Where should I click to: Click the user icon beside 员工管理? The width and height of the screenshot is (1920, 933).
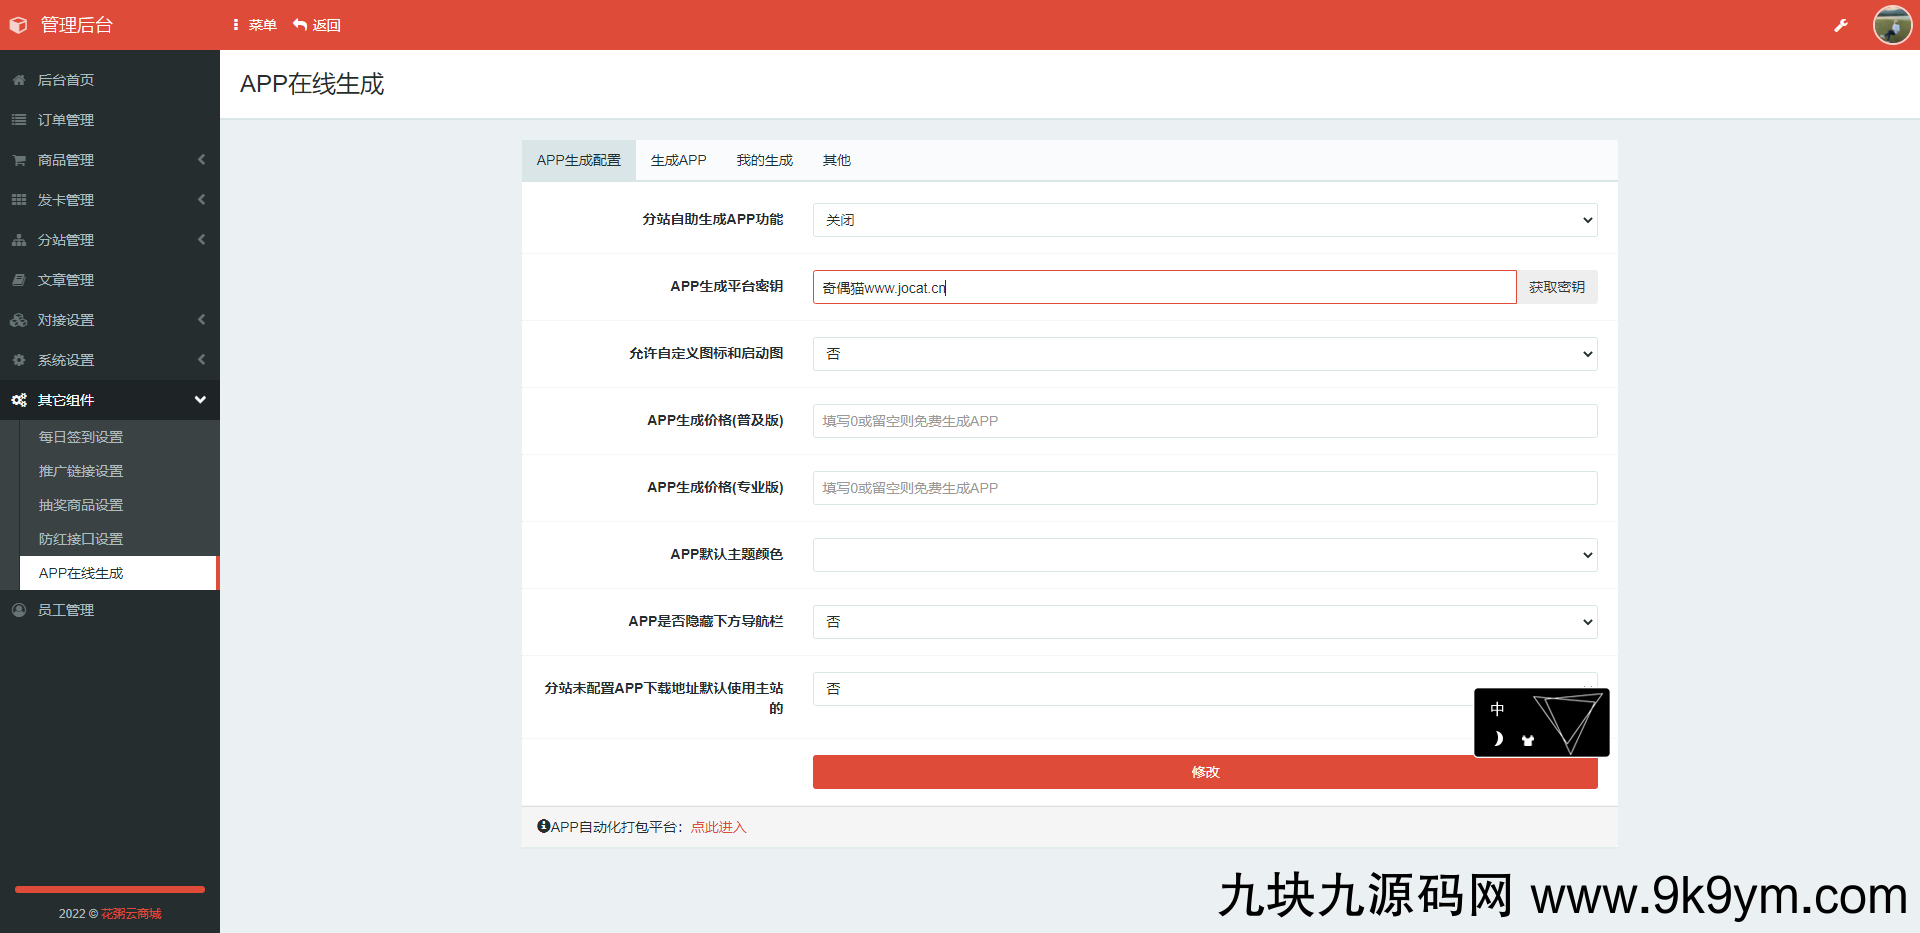tap(19, 610)
